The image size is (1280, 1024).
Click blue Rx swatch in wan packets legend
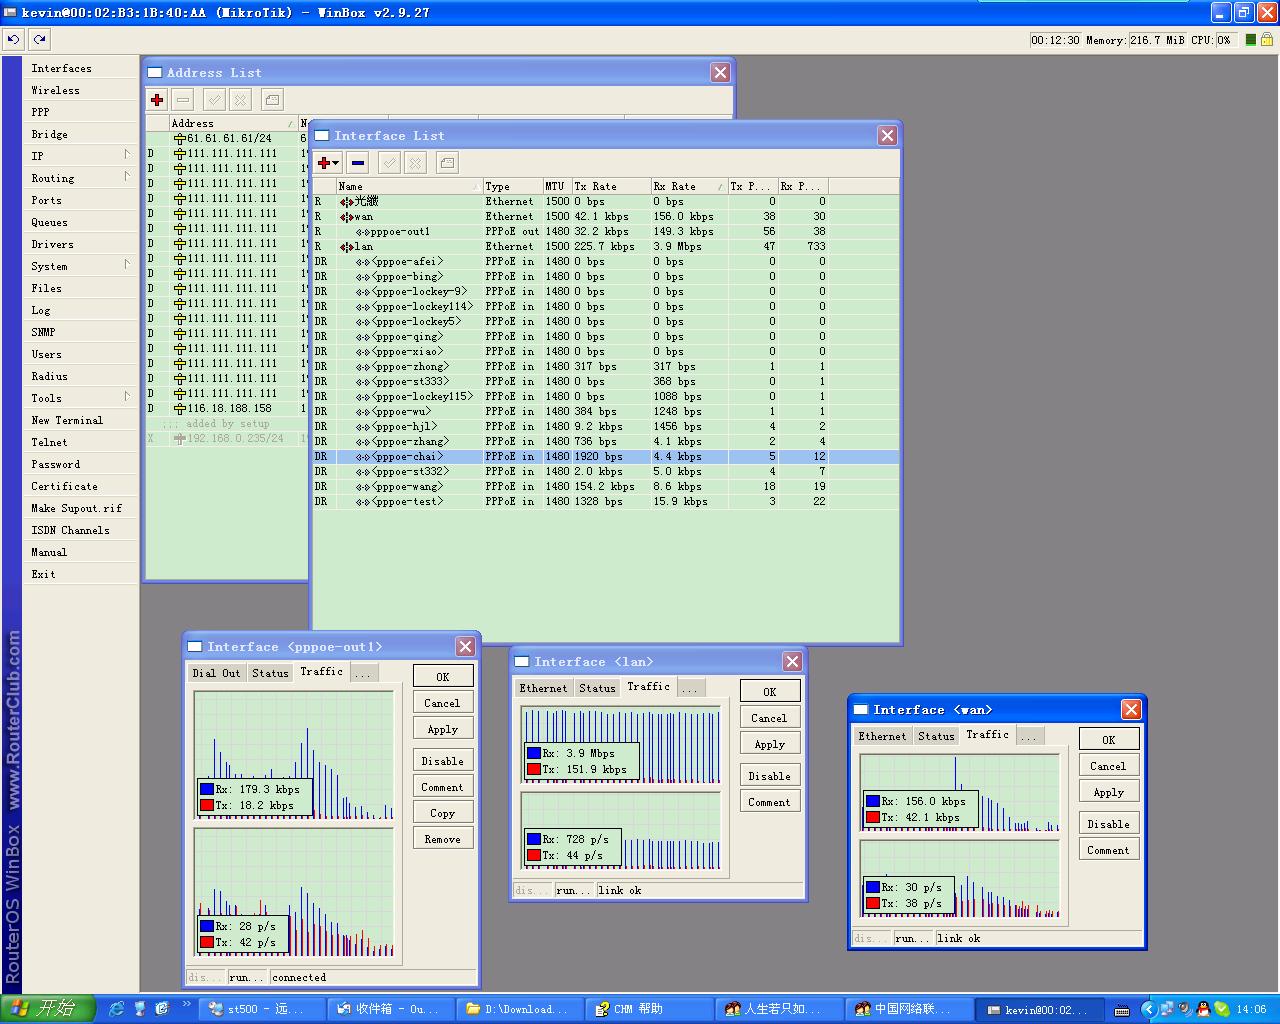pyautogui.click(x=873, y=887)
